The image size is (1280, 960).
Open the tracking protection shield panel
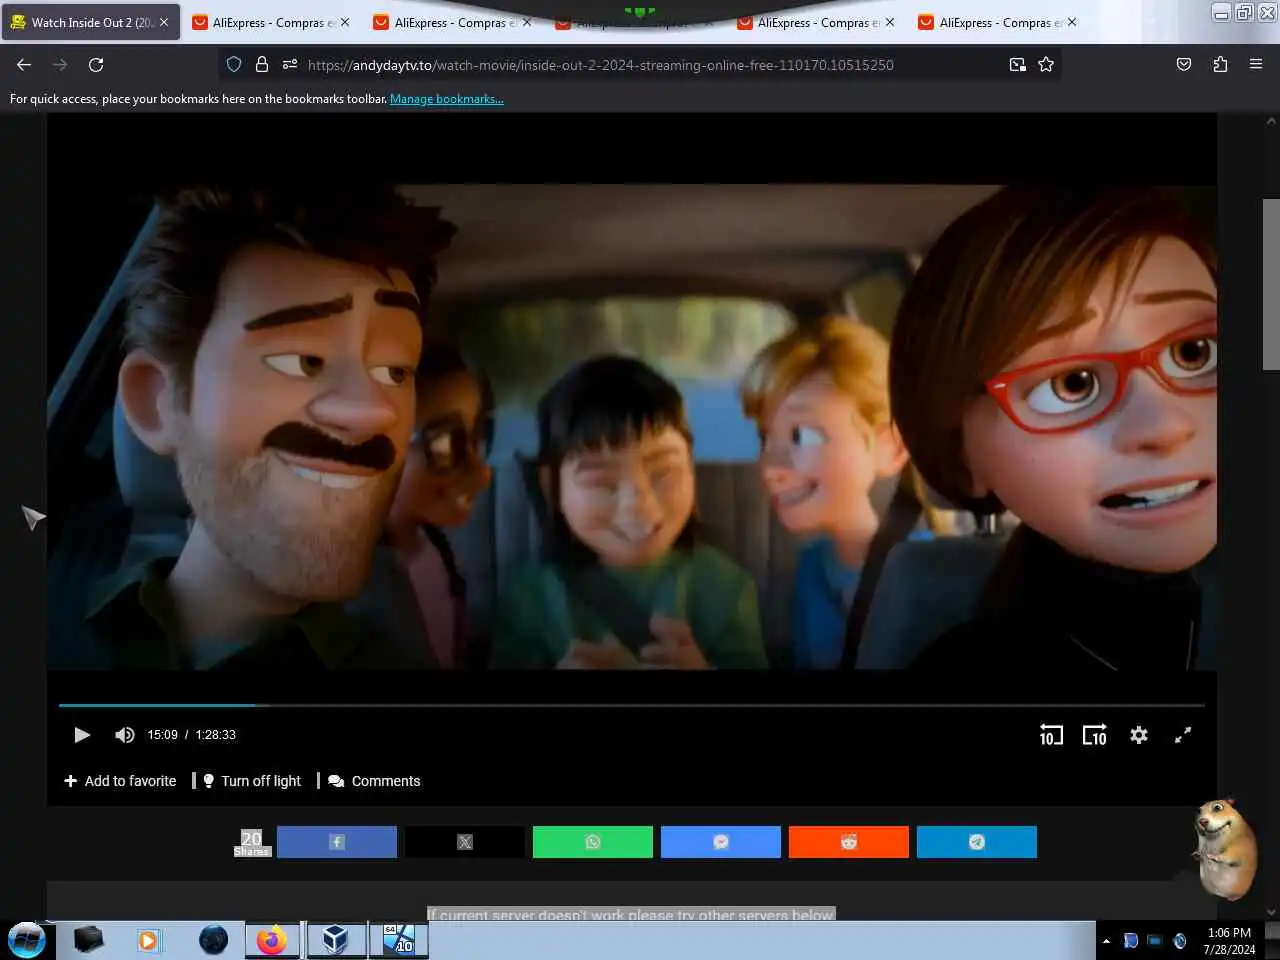tap(234, 64)
